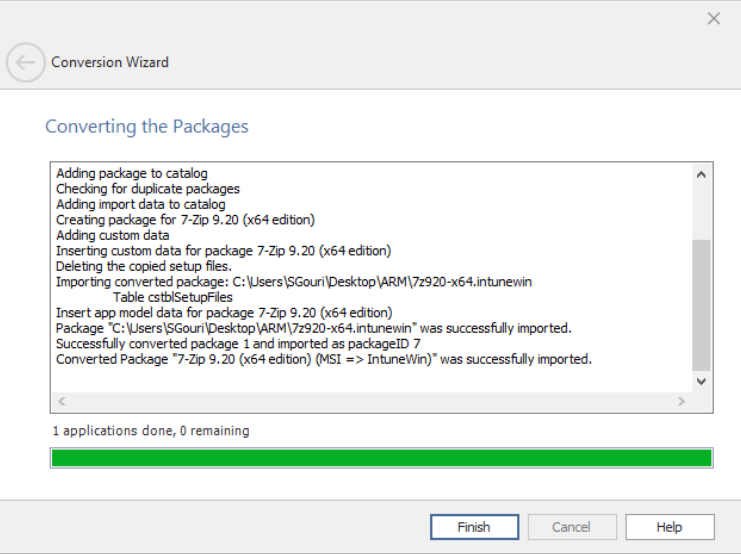The image size is (741, 554).
Task: Click the log's horizontal scroll left arrow
Action: tap(61, 401)
